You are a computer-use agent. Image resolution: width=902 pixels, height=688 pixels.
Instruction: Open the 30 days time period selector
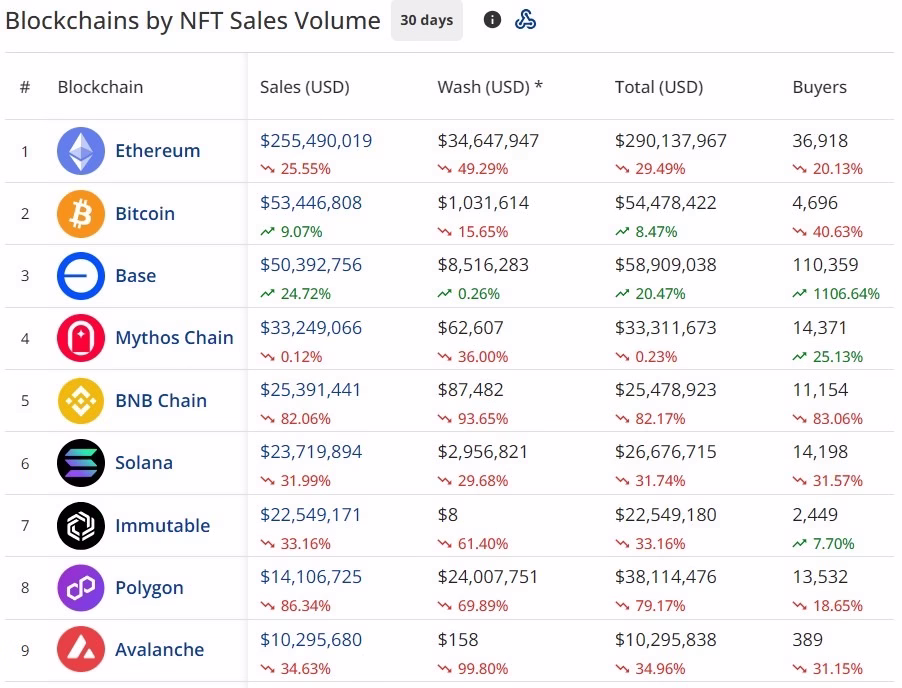[x=427, y=20]
